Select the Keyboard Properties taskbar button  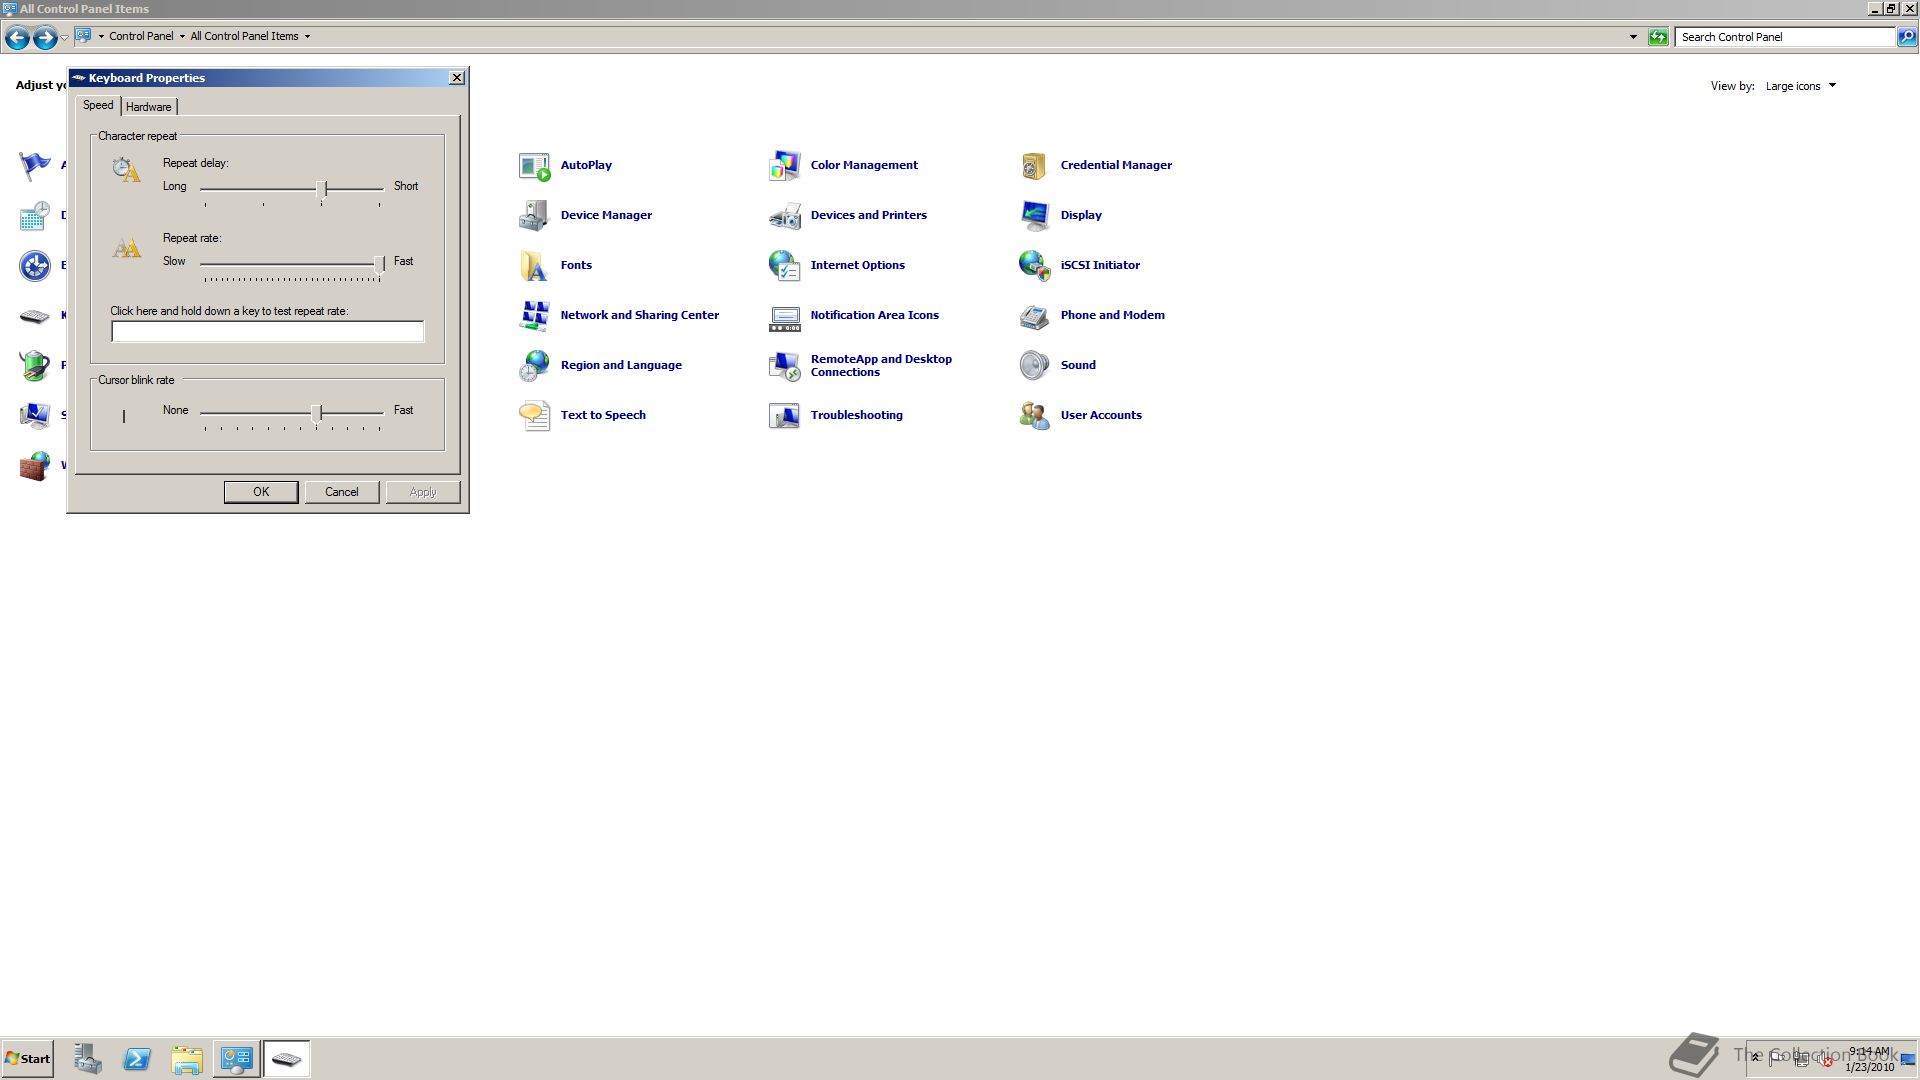[x=287, y=1059]
